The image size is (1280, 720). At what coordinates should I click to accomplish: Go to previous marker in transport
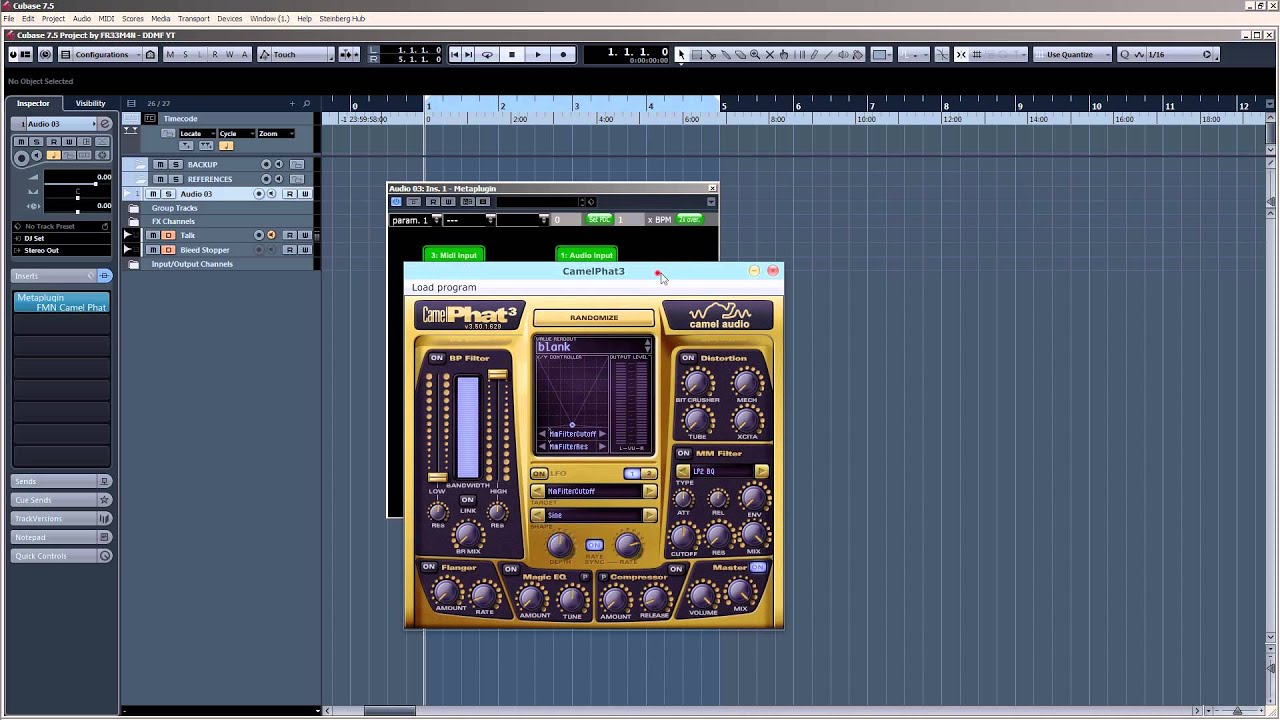tap(455, 55)
